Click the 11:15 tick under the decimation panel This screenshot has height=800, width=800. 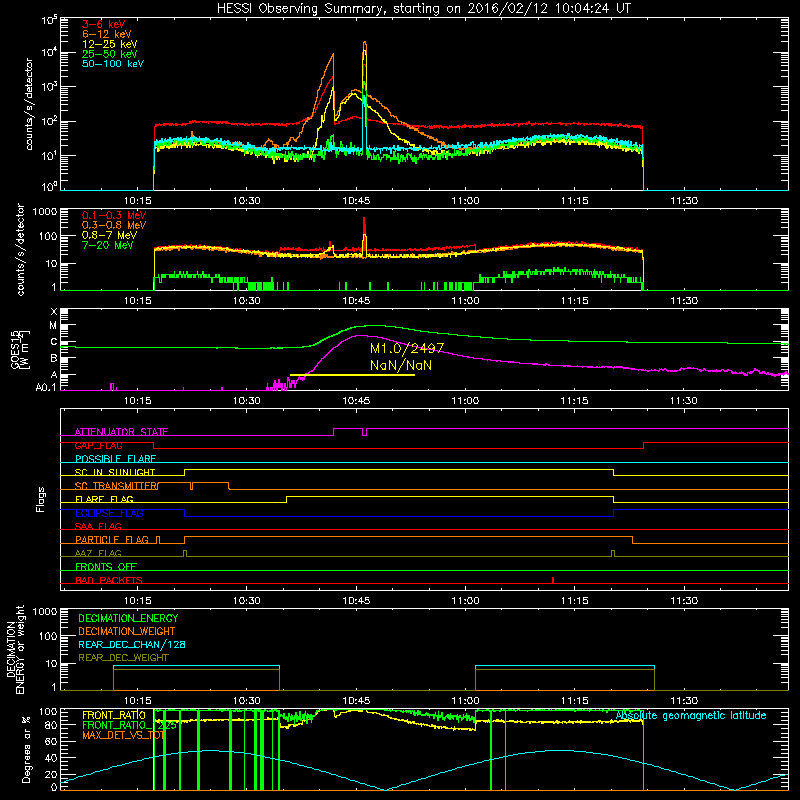tap(574, 701)
